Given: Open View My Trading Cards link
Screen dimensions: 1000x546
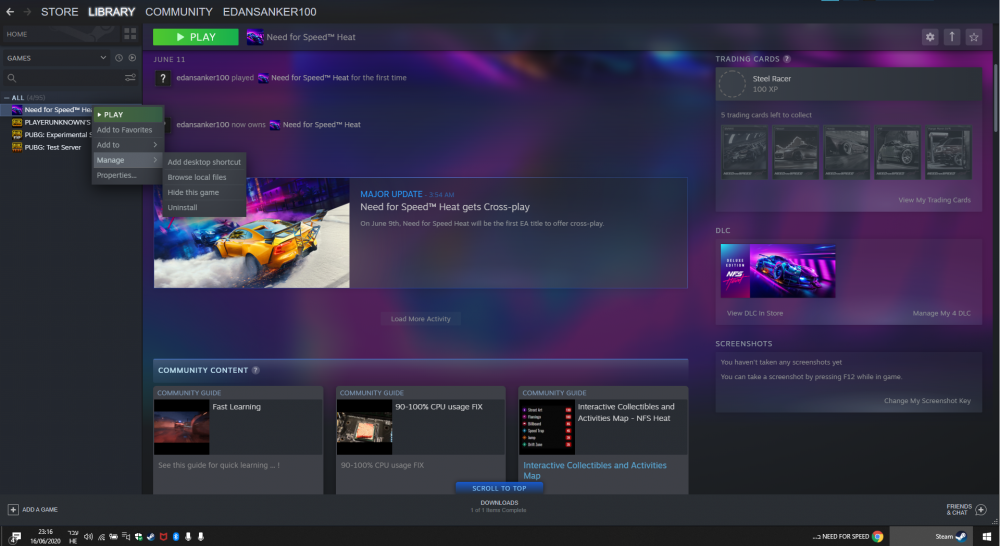Looking at the screenshot, I should pyautogui.click(x=934, y=200).
